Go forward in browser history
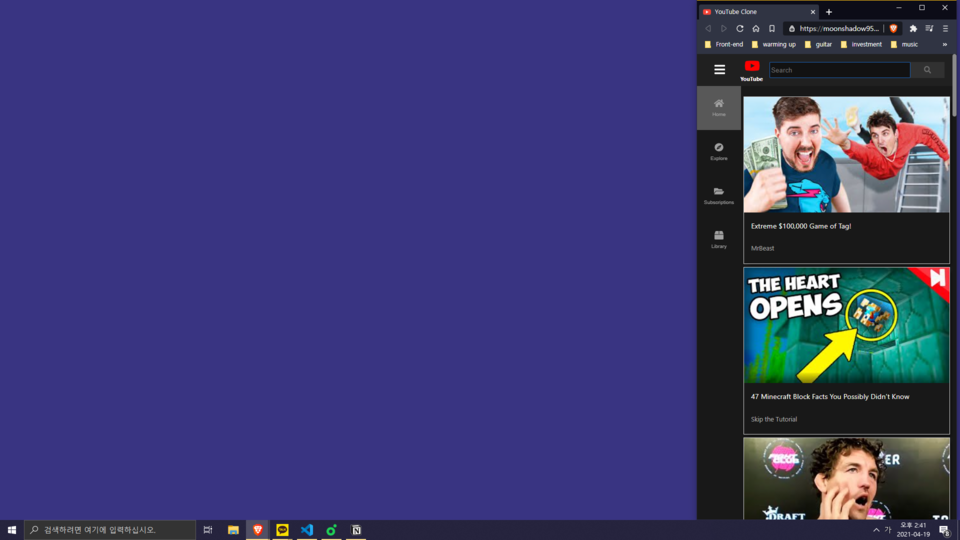The width and height of the screenshot is (960, 540). 724,29
